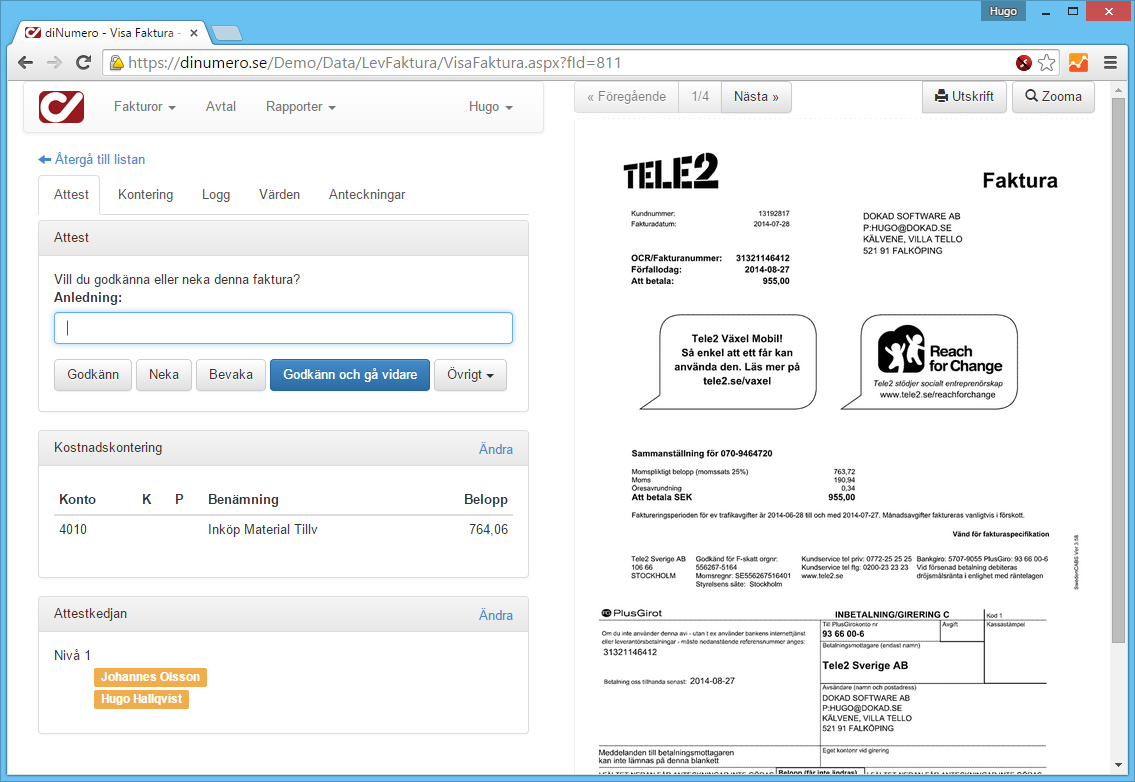Open the orange chart extension icon
This screenshot has width=1135, height=782.
coord(1079,63)
